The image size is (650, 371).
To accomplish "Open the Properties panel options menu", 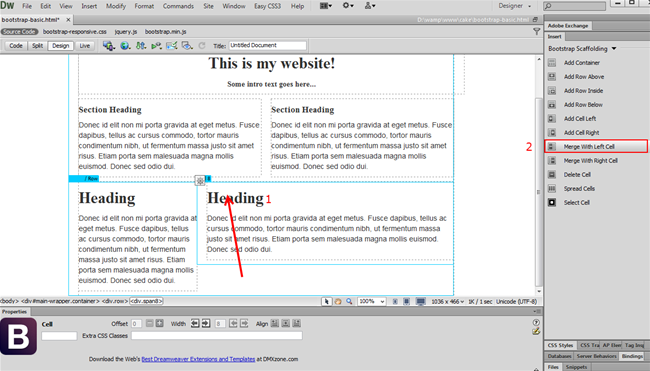I will pos(537,311).
